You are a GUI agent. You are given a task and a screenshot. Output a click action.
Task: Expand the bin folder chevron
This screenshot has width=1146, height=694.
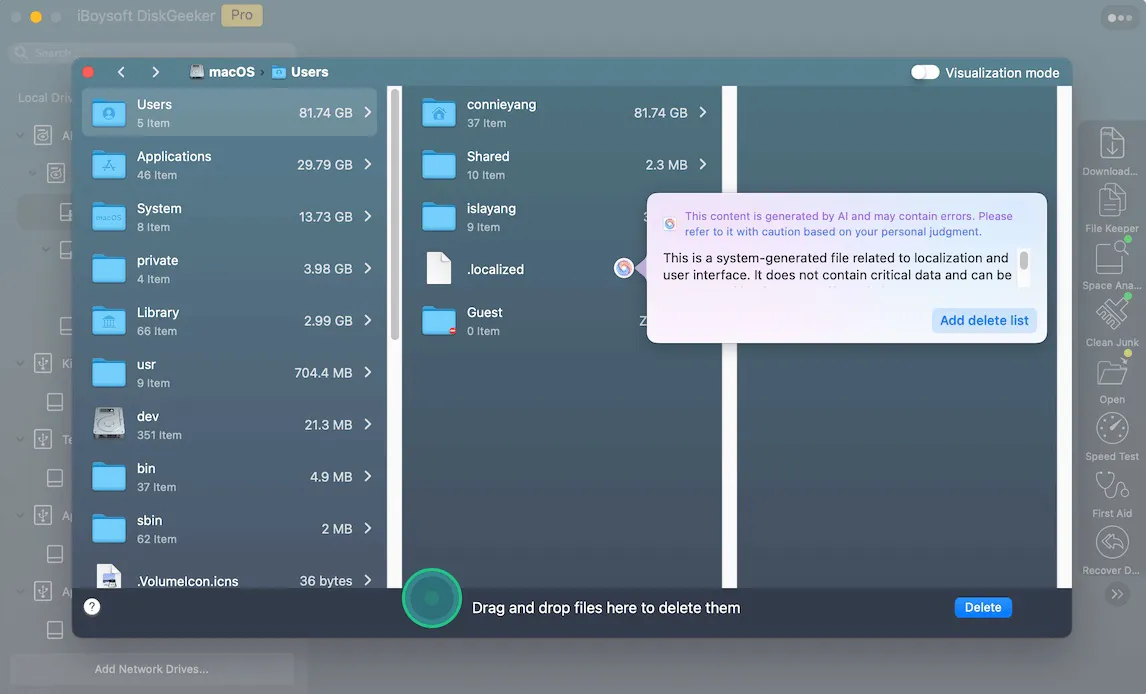pos(368,476)
